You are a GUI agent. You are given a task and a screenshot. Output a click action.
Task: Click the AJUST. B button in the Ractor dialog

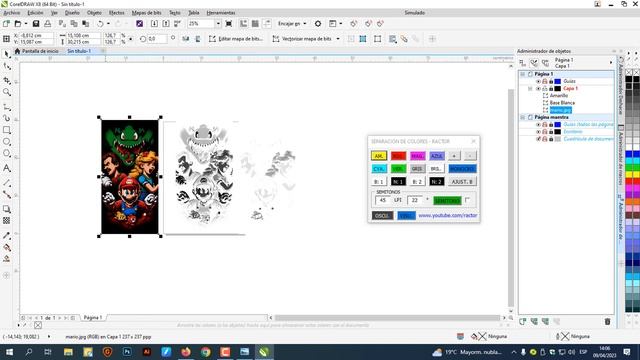(x=462, y=182)
